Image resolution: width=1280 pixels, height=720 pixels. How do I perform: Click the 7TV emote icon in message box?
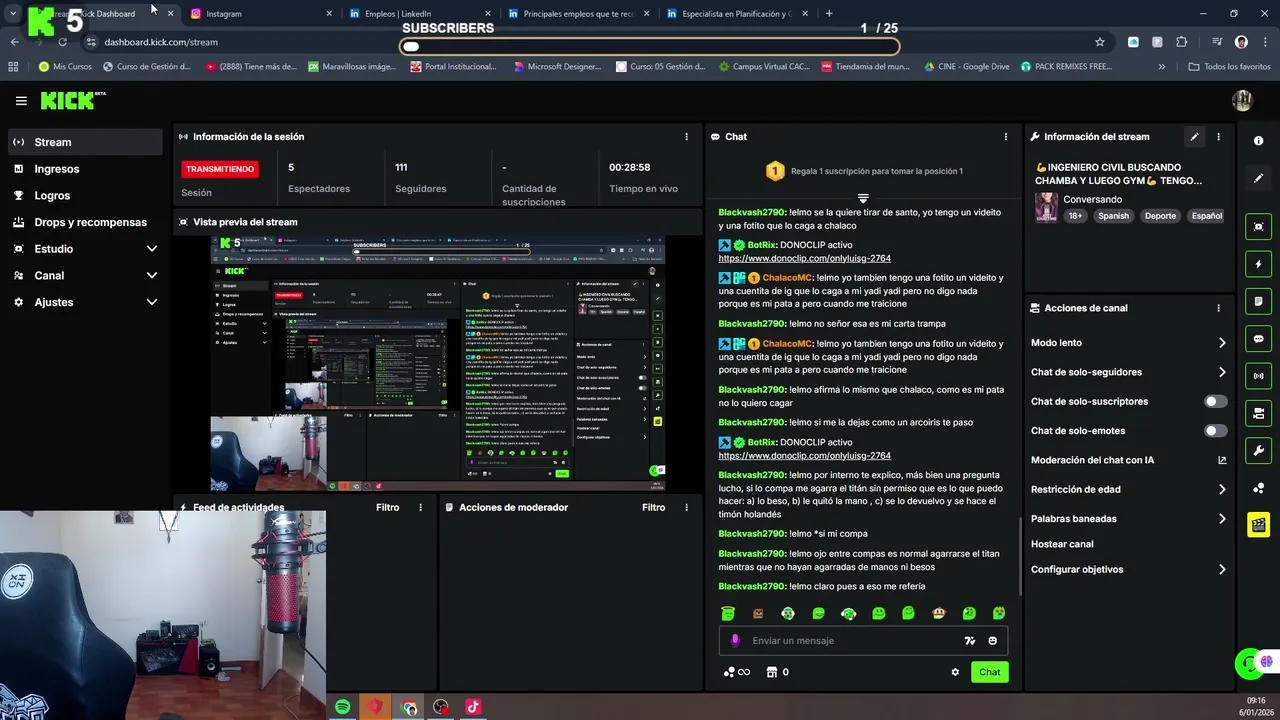click(x=969, y=641)
